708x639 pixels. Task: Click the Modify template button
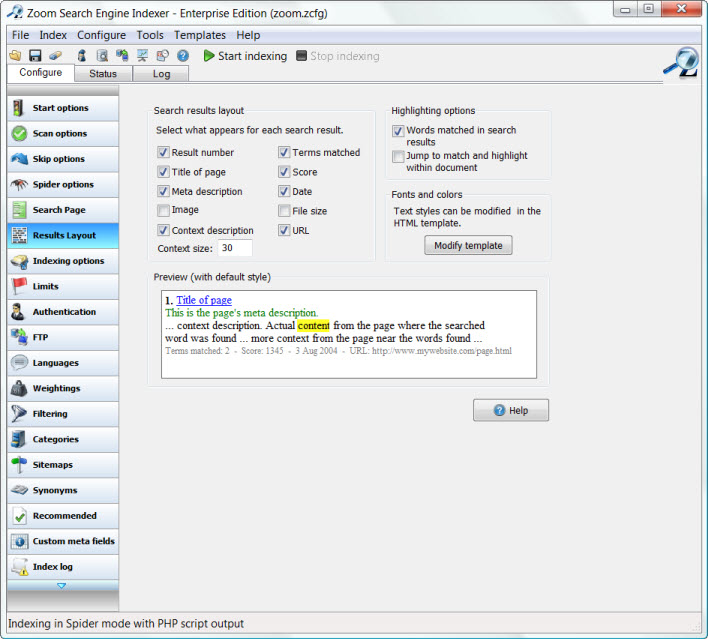pos(468,245)
